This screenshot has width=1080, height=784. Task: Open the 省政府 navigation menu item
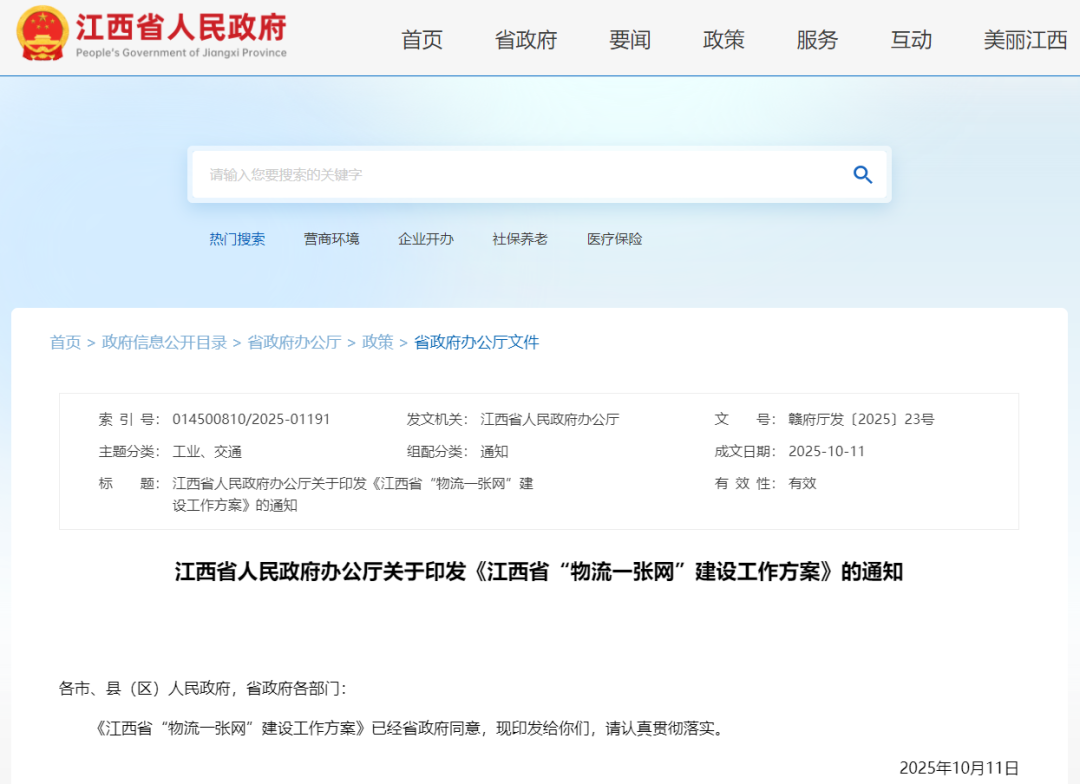(x=525, y=40)
